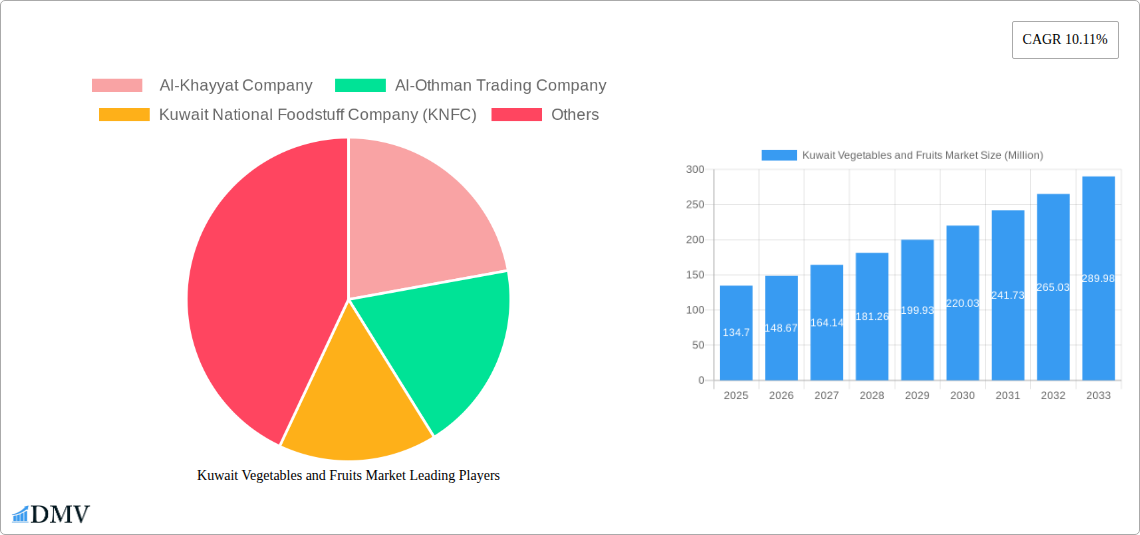Click the 2031 bar labeled 241.73
1140x535 pixels.
(1008, 295)
